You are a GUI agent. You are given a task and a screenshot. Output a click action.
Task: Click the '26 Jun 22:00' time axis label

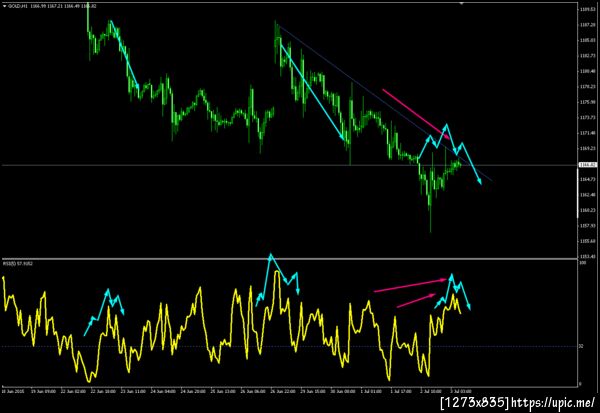(282, 392)
